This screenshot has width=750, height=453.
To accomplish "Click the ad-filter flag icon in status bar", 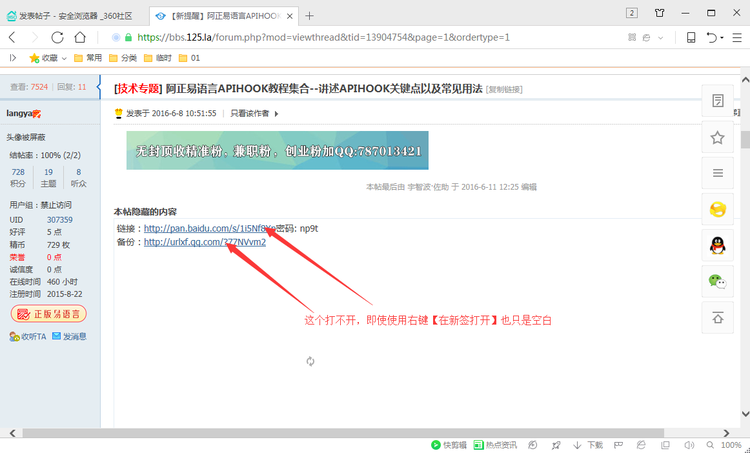I will 618,445.
